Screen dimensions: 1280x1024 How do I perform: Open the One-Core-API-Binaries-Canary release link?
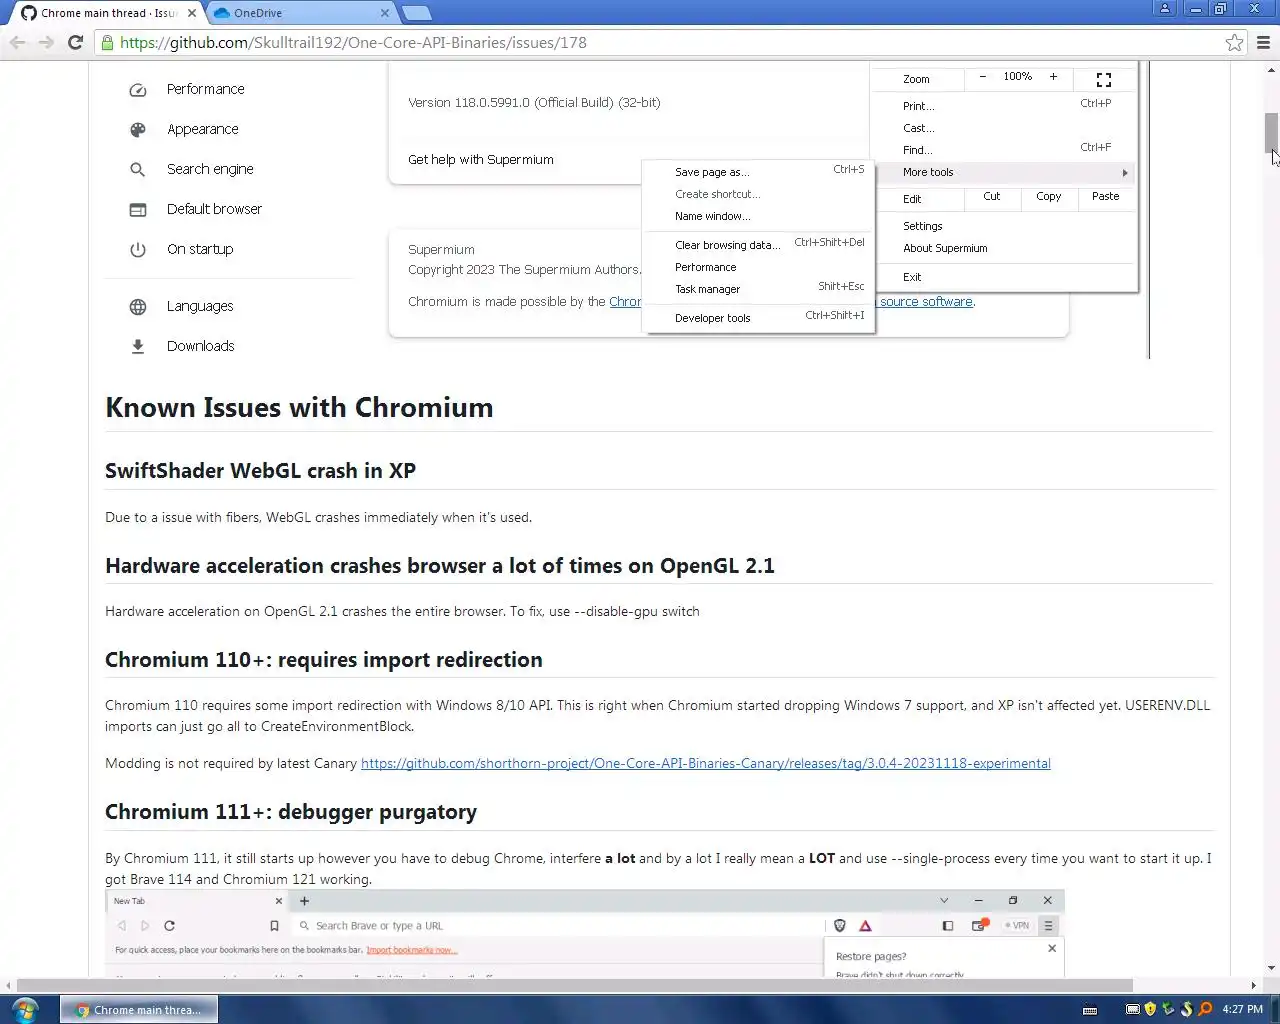(x=705, y=763)
